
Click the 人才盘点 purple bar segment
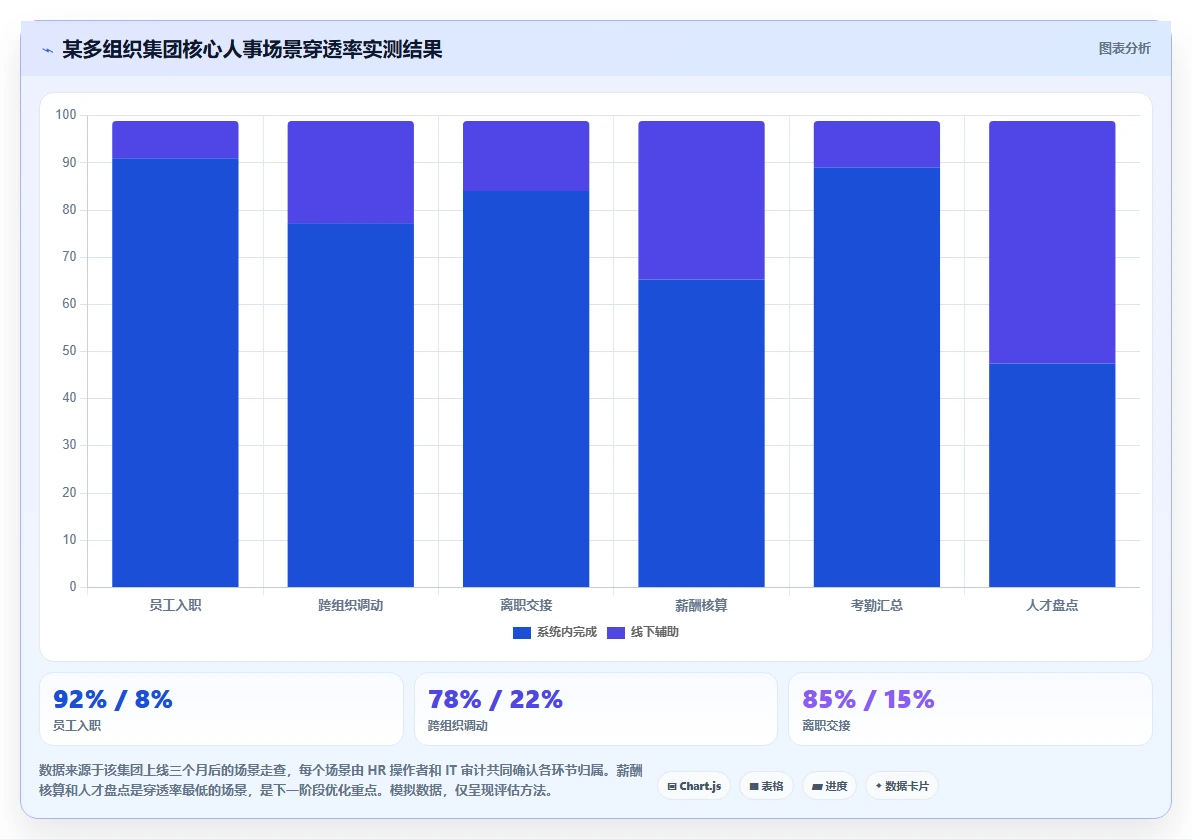[1052, 242]
